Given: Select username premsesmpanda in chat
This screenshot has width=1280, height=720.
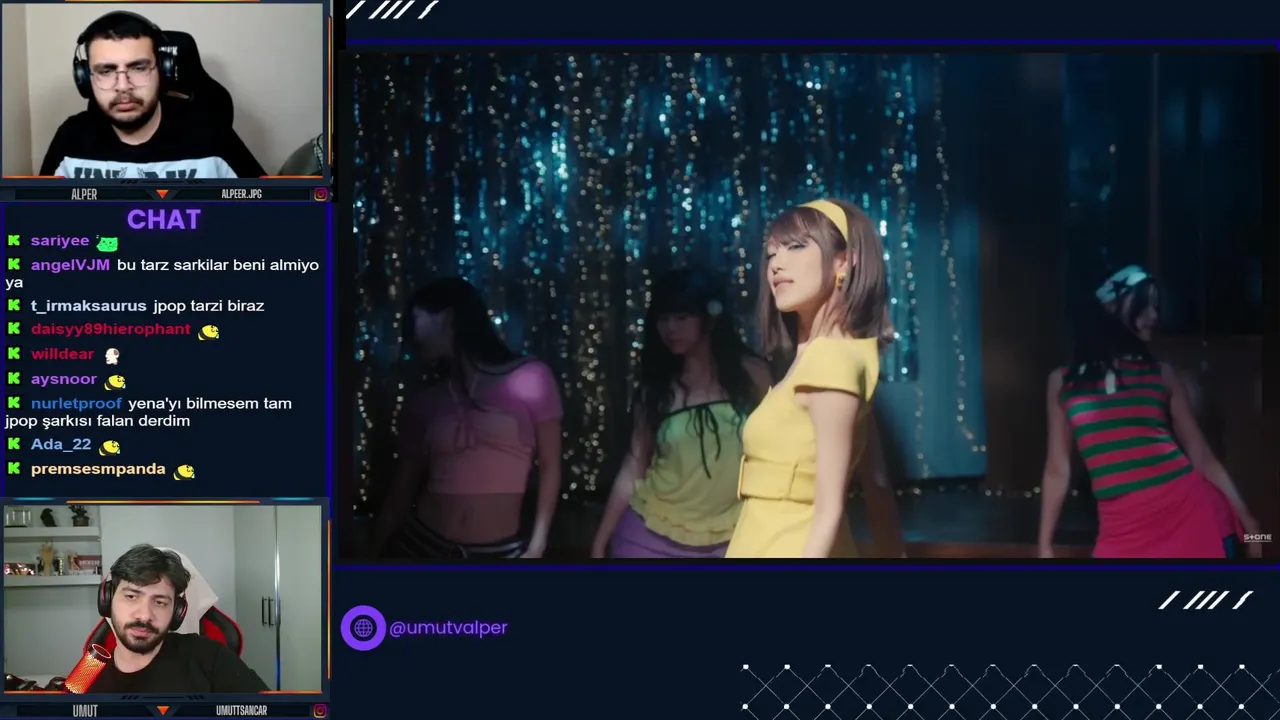Looking at the screenshot, I should pyautogui.click(x=98, y=469).
